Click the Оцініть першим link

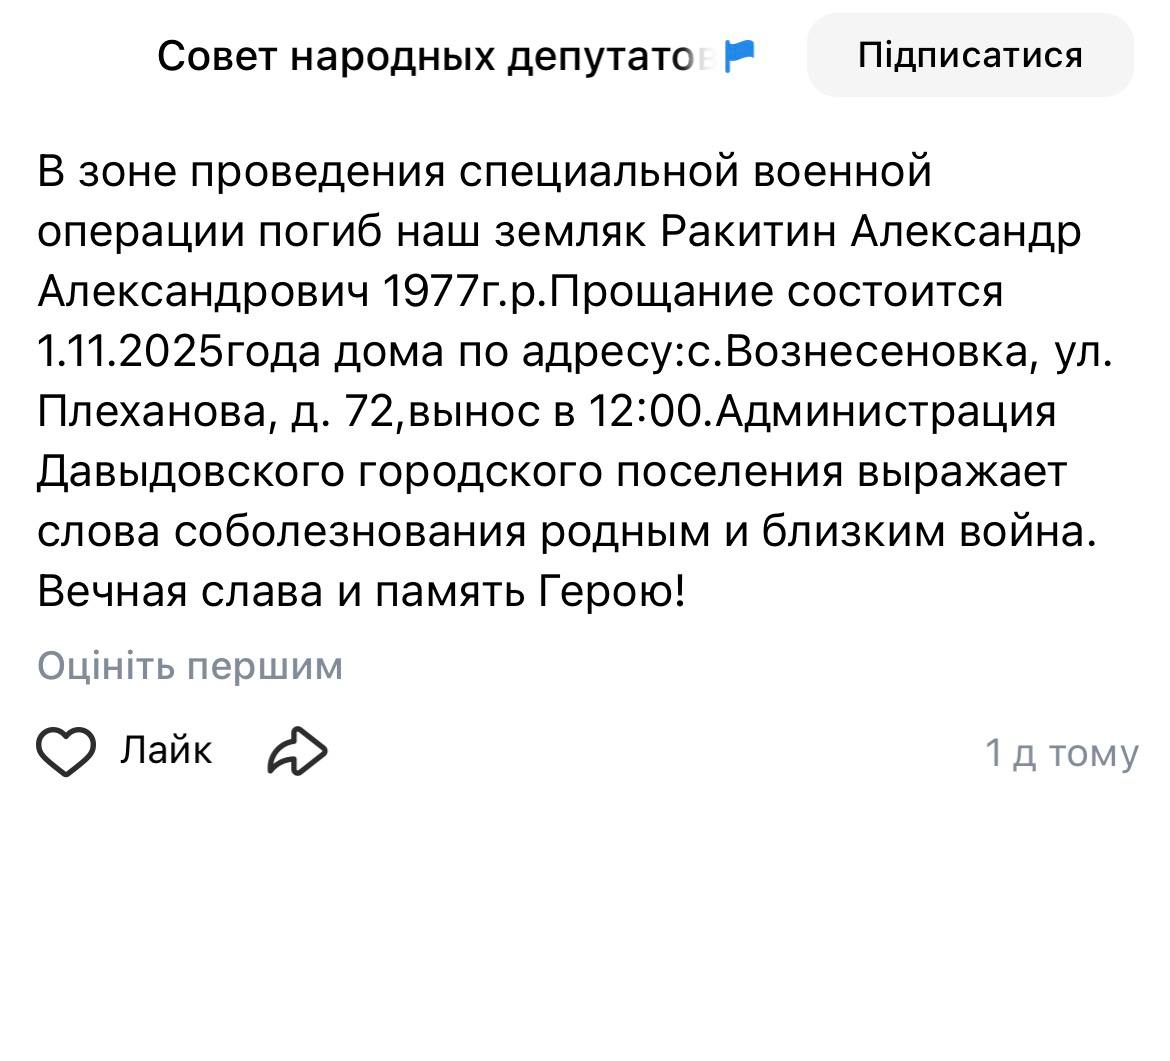pos(190,666)
